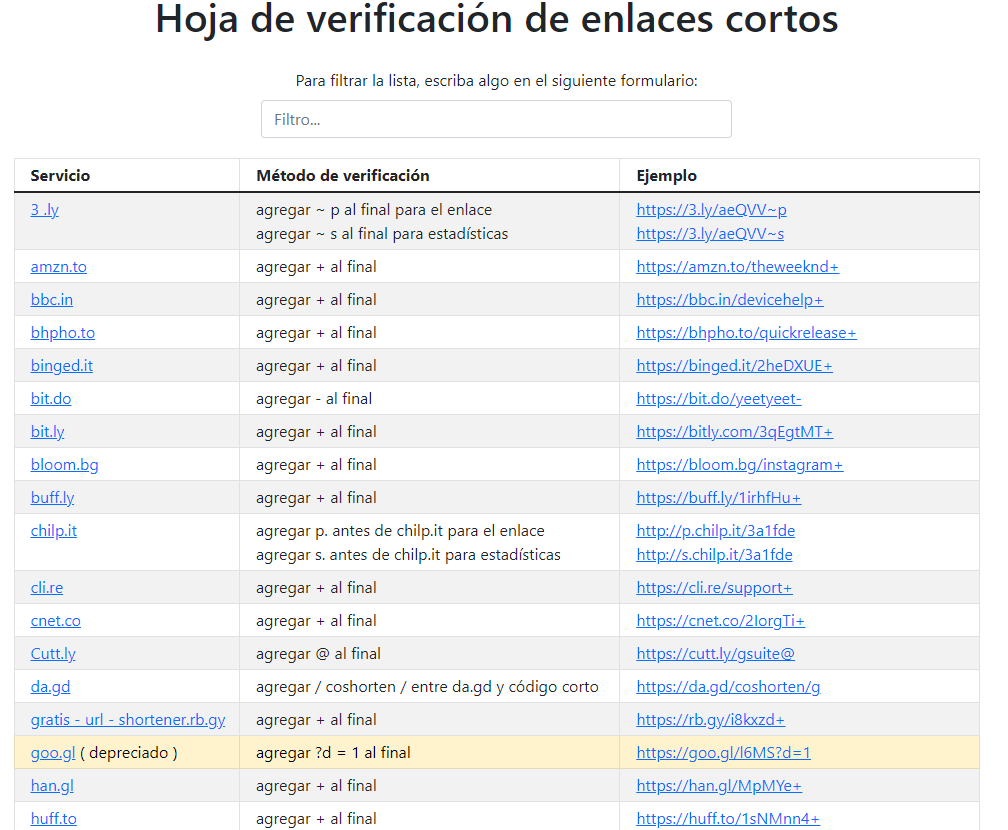Click text 'agregar ~ s al final para estadísticas'
The width and height of the screenshot is (1008, 830).
coord(382,233)
